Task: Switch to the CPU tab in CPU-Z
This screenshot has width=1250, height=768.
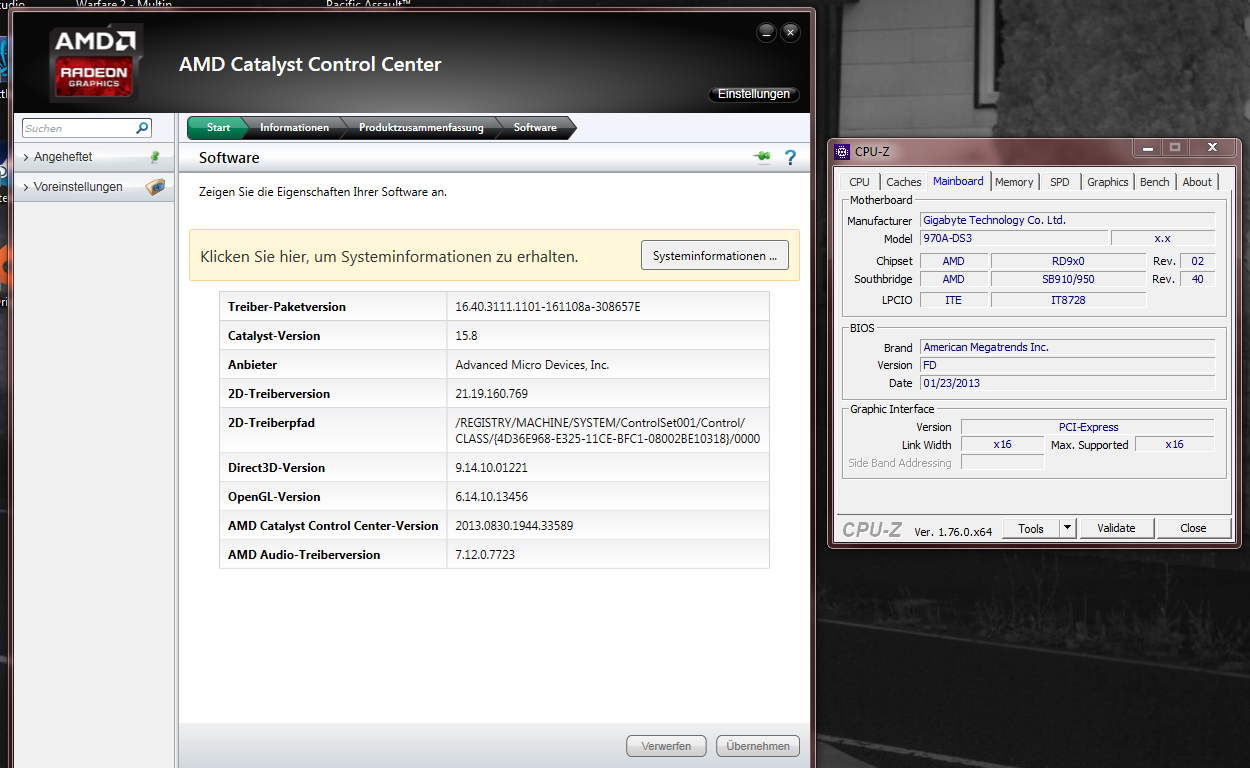Action: pos(859,182)
